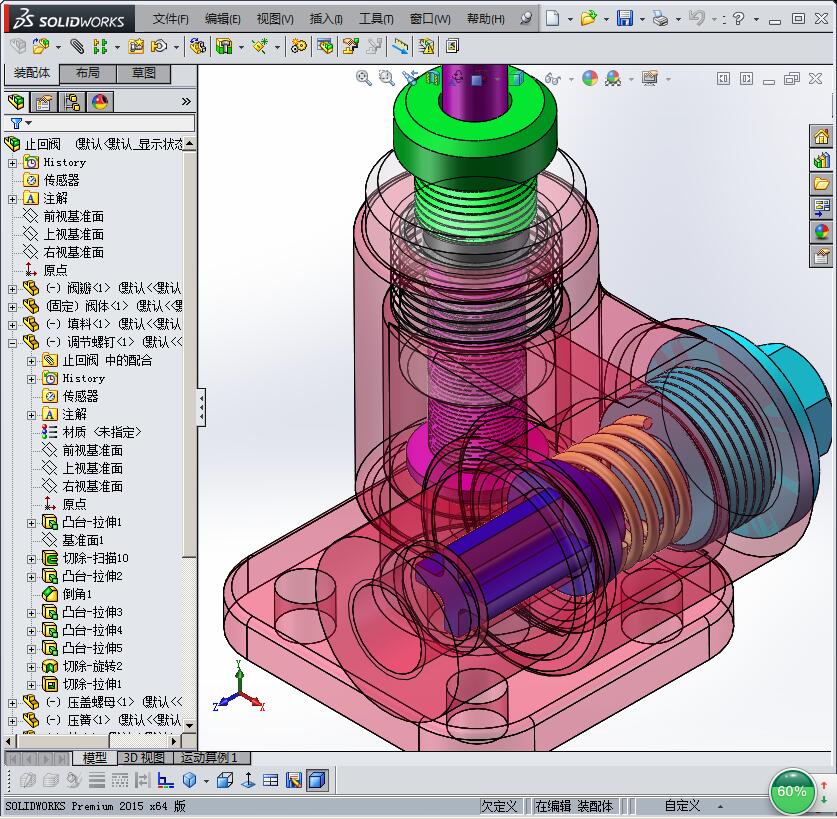Expand the (固定) 阀体<1> component

pos(12,307)
